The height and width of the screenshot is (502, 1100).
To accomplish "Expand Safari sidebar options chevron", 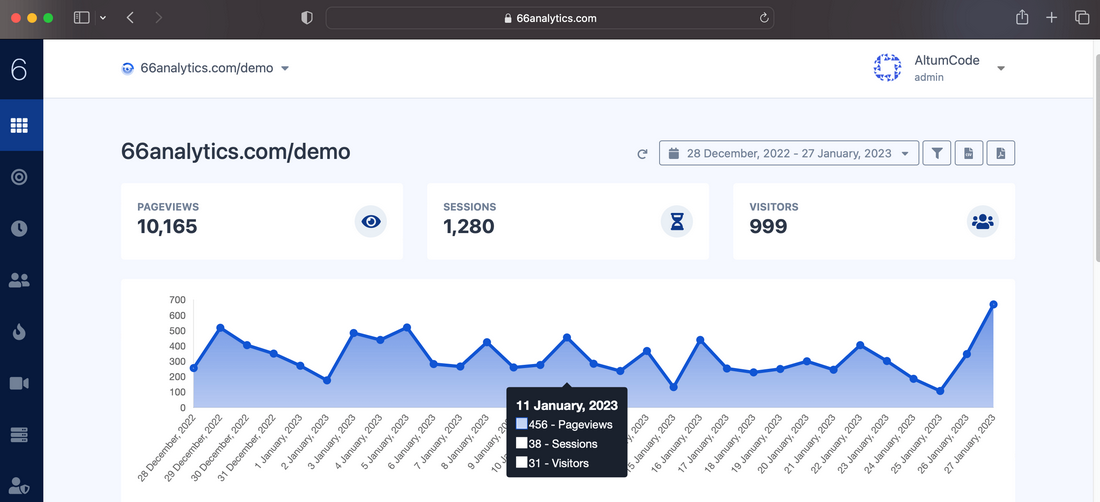I will click(103, 18).
